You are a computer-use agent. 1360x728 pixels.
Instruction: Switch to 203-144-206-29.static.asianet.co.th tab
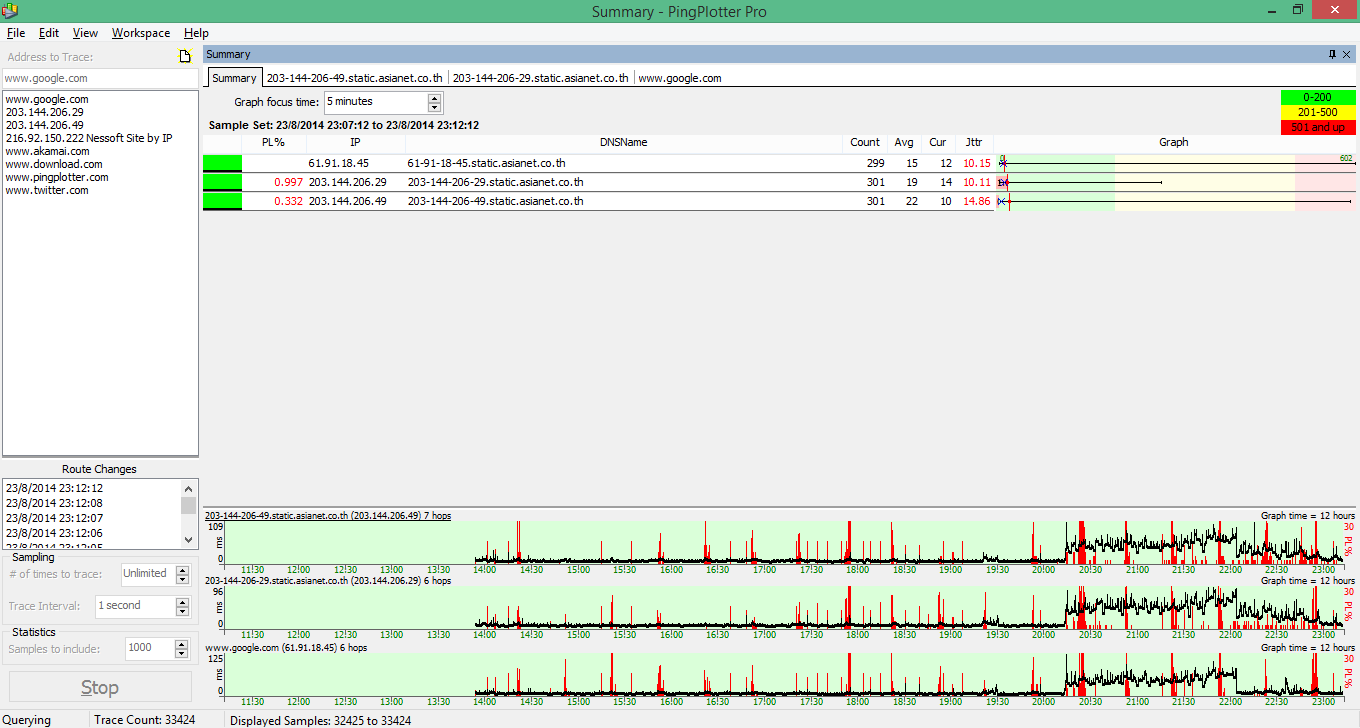point(540,78)
